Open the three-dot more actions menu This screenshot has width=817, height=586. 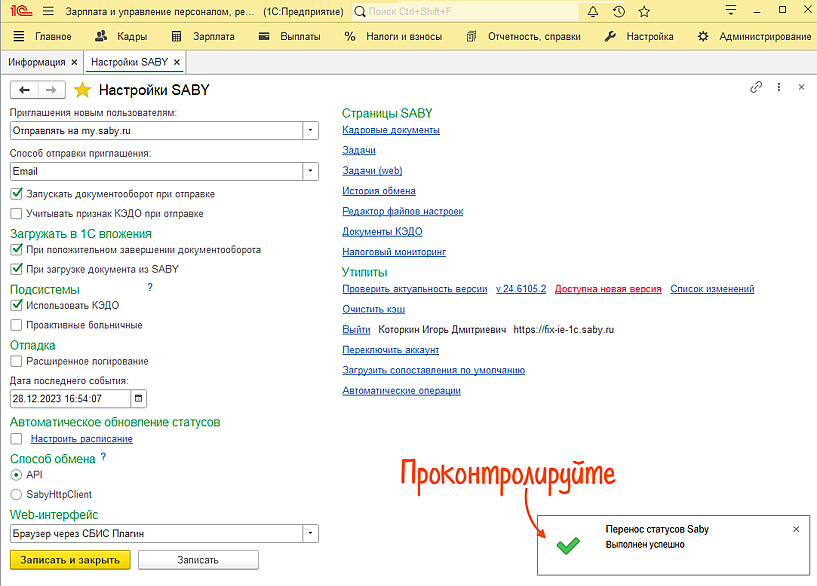[x=779, y=88]
